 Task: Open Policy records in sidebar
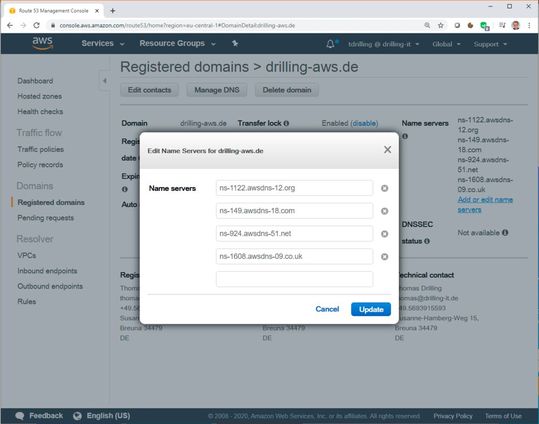40,164
